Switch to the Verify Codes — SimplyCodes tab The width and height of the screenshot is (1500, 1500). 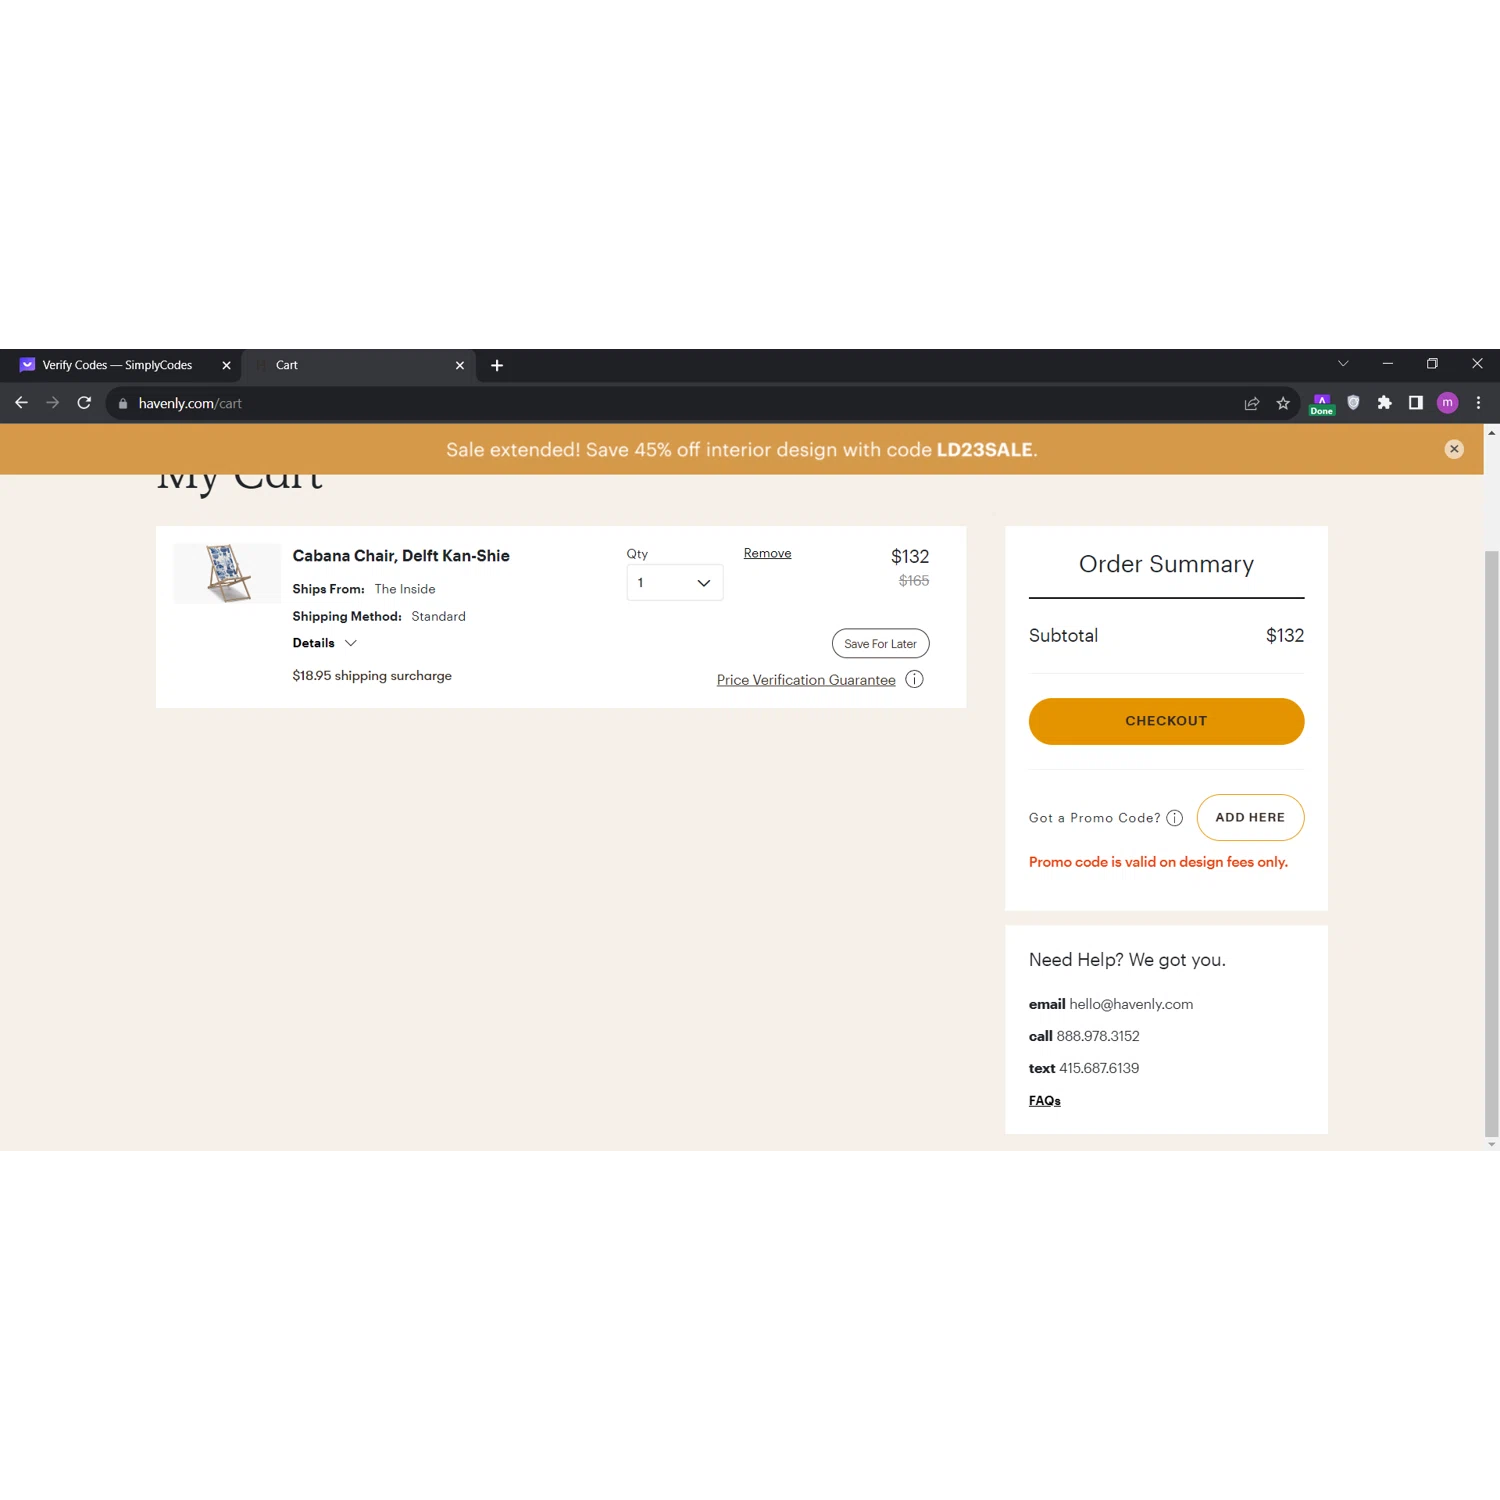click(120, 365)
